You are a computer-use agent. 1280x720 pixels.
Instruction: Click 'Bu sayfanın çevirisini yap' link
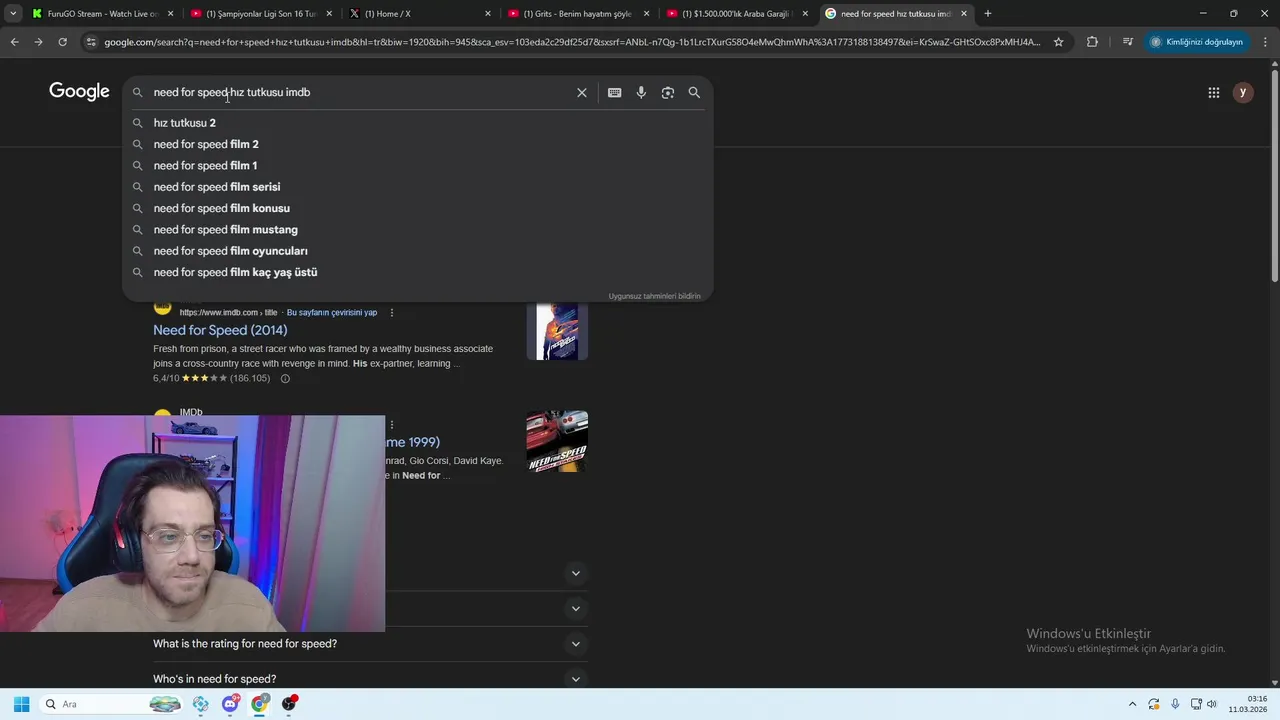[x=332, y=313]
